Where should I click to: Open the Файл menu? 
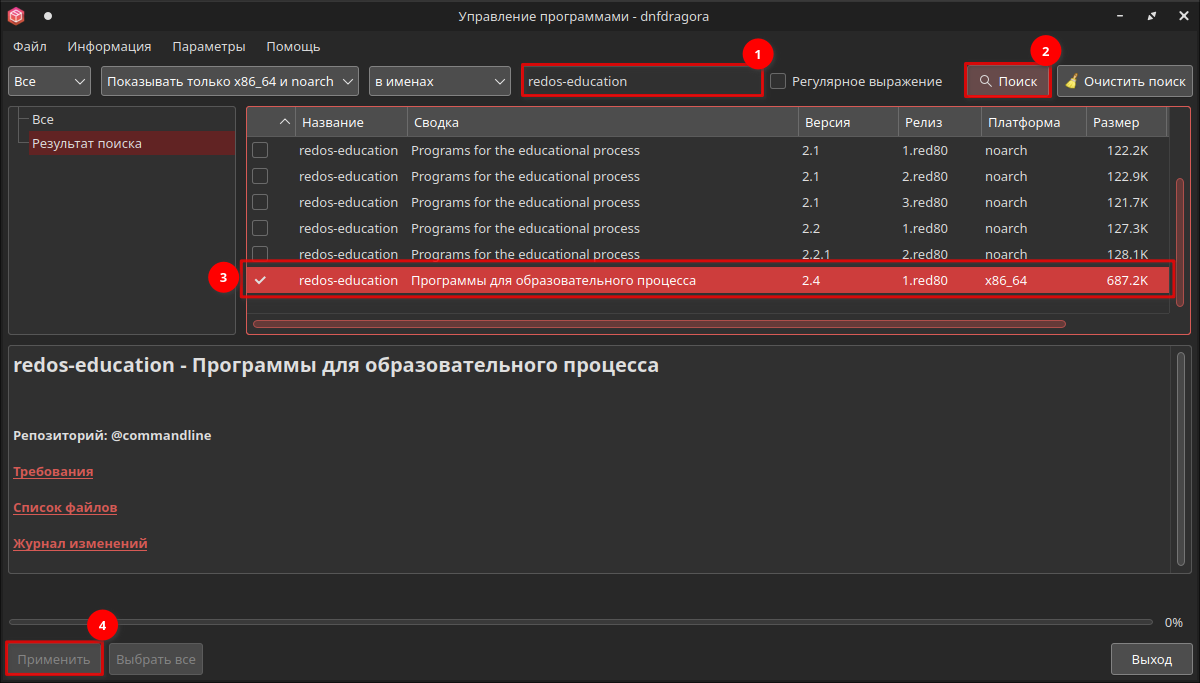tap(30, 46)
